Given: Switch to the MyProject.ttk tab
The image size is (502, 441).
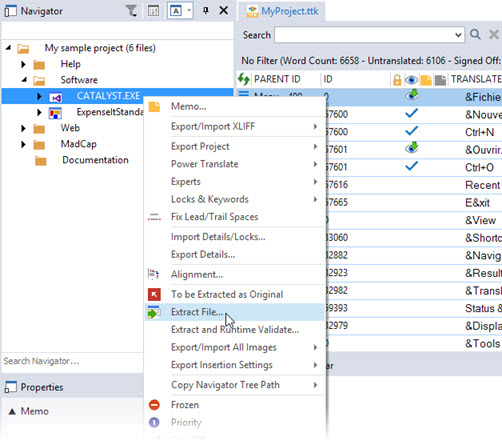Looking at the screenshot, I should (282, 11).
